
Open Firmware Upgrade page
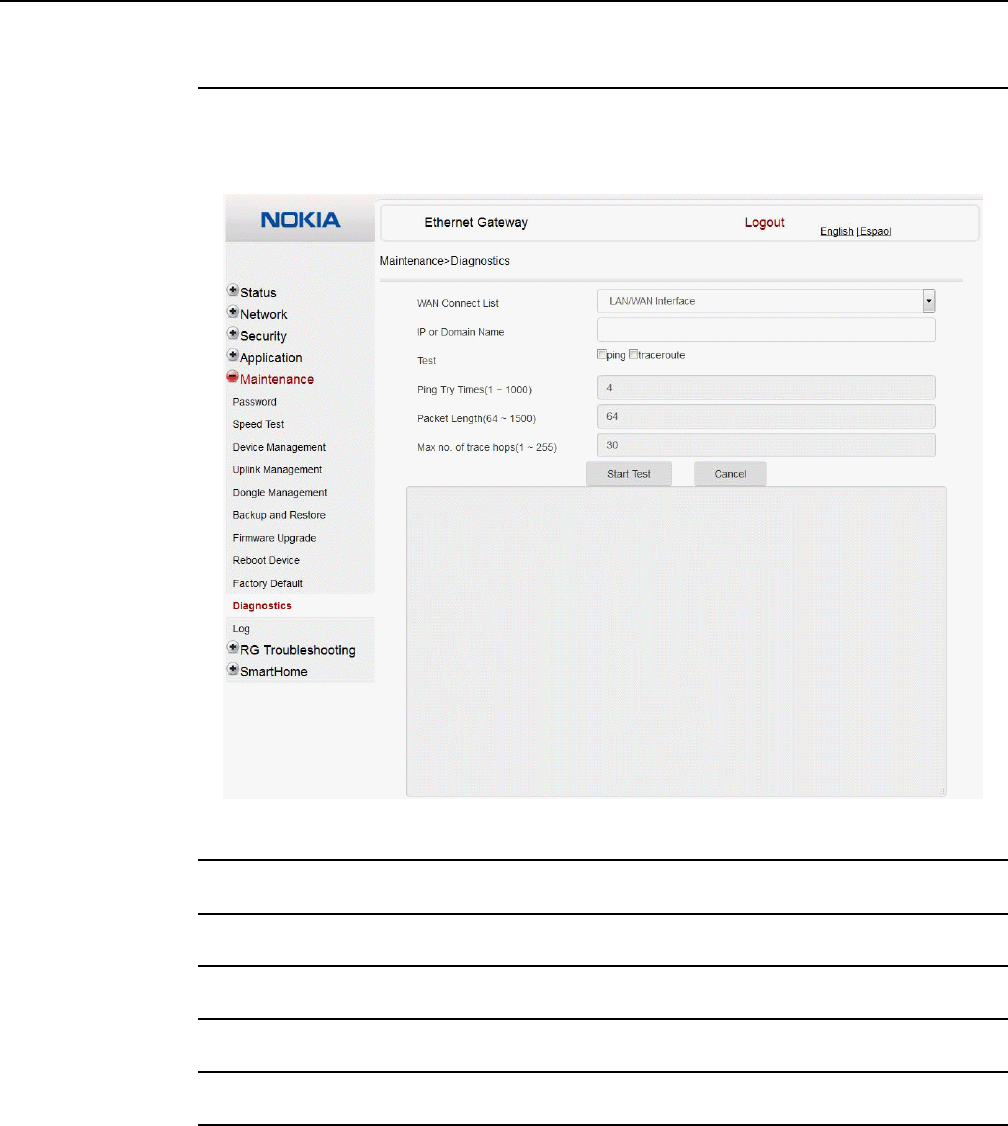pyautogui.click(x=274, y=538)
